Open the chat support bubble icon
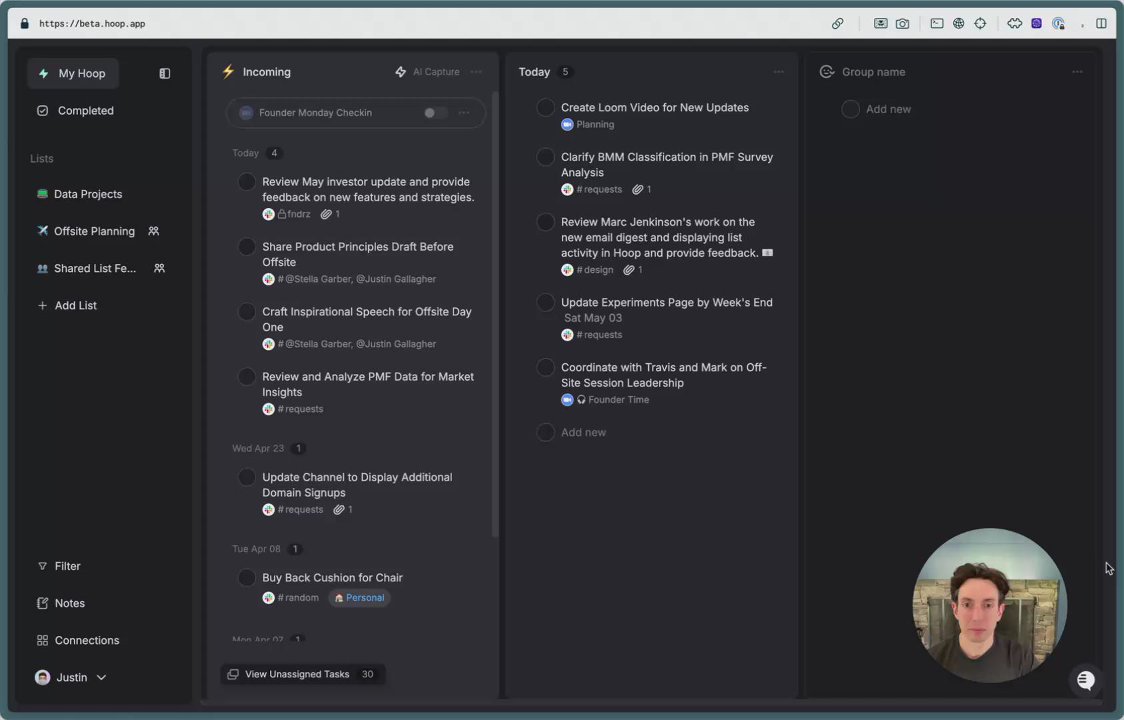Screen dimensions: 1124x720 click(x=1085, y=681)
